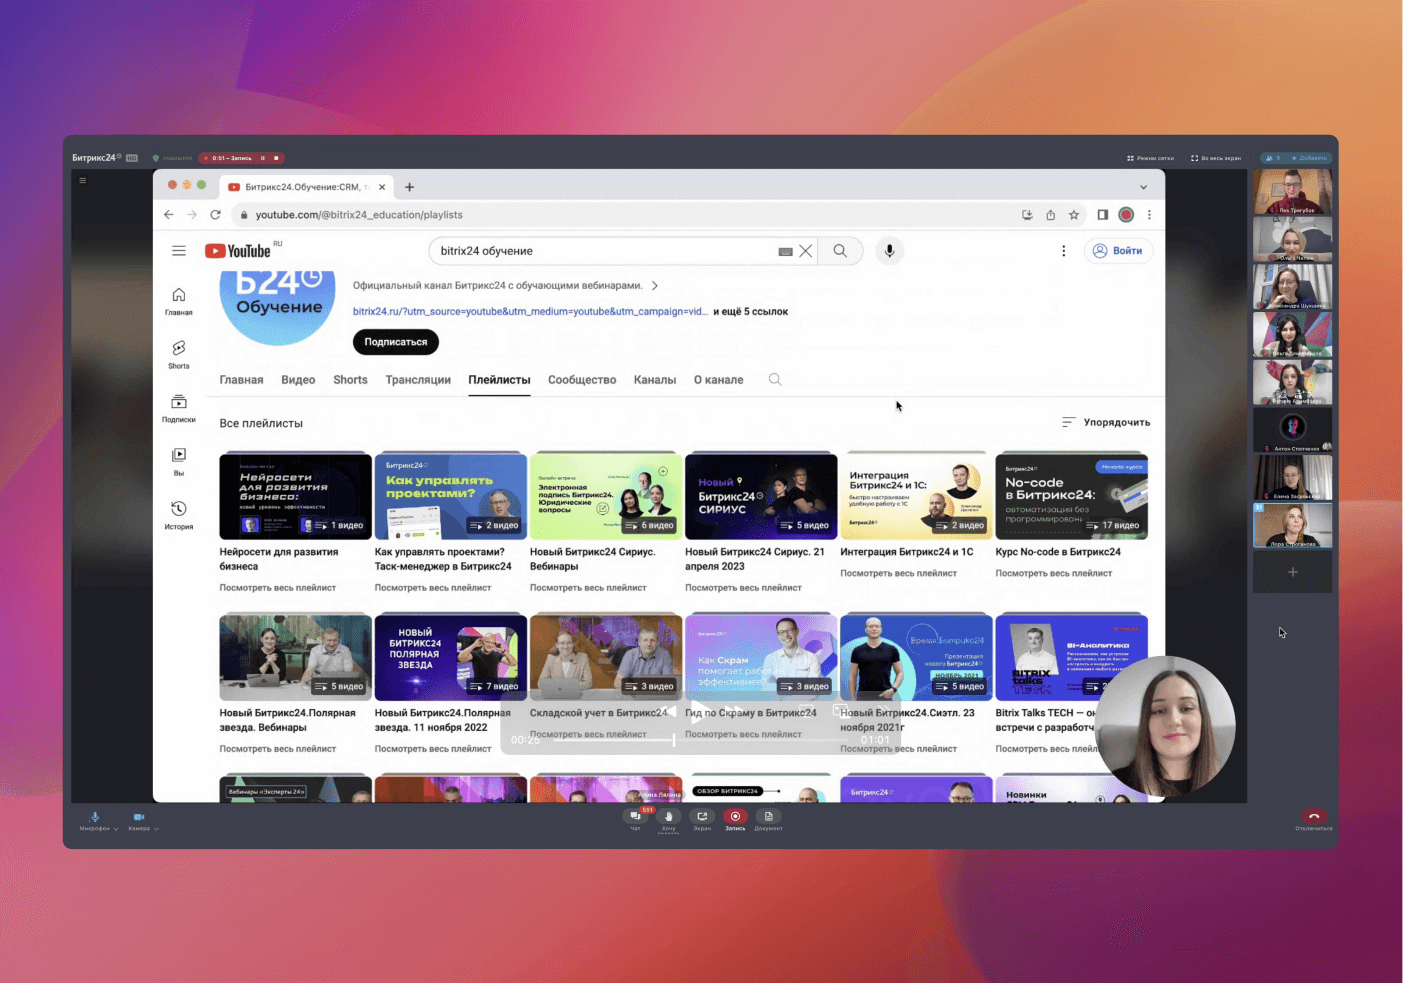Open the YouTube hamburger guide menu

coord(179,251)
